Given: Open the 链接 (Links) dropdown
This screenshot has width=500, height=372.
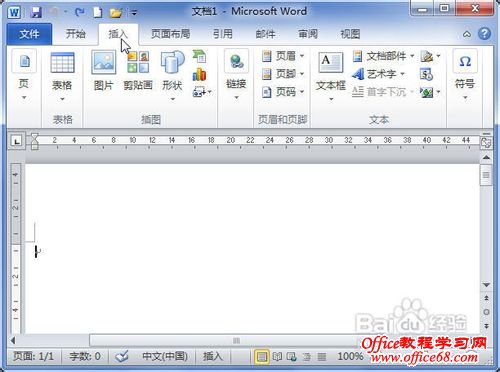Looking at the screenshot, I should pyautogui.click(x=236, y=75).
